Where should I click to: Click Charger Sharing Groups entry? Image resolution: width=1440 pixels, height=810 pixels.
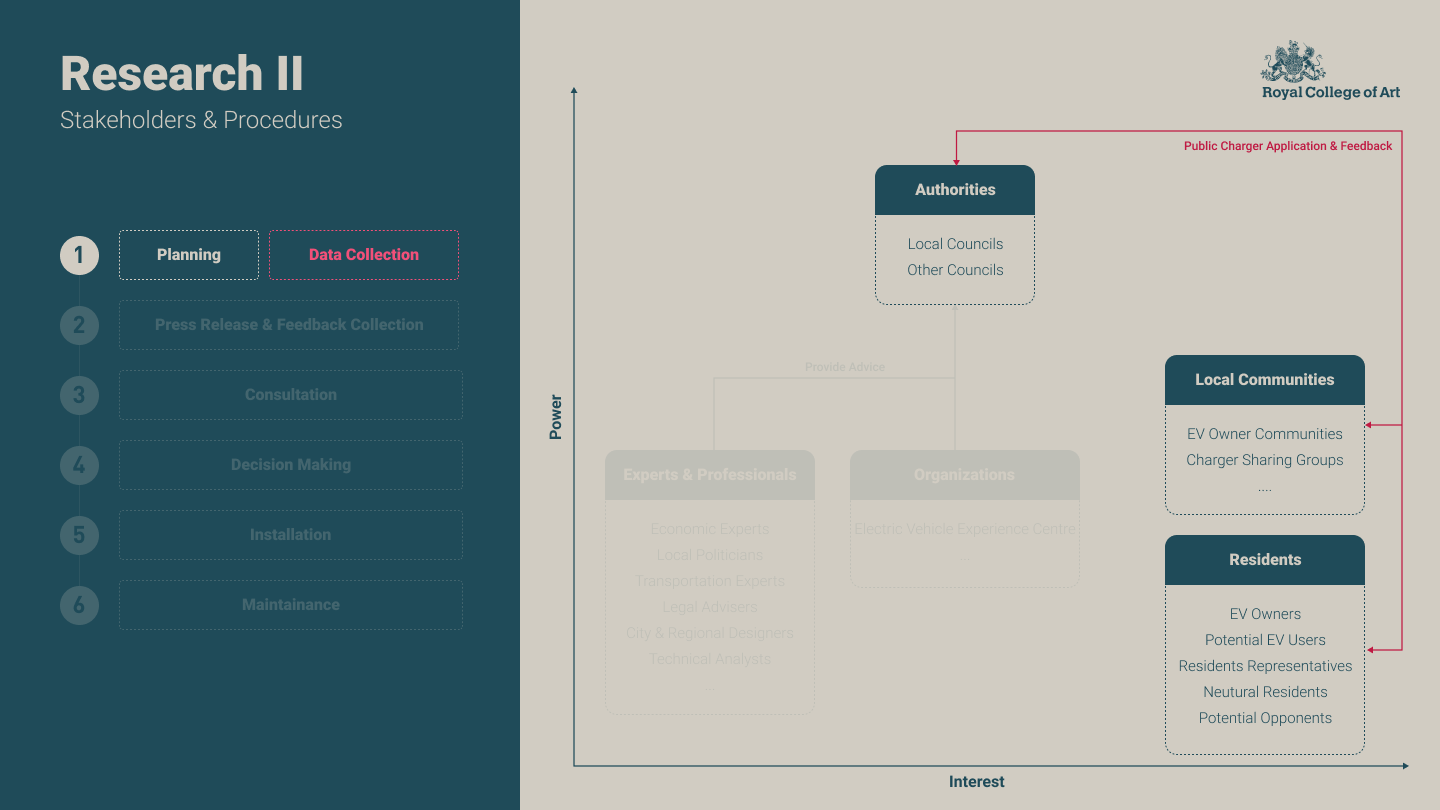[1265, 460]
